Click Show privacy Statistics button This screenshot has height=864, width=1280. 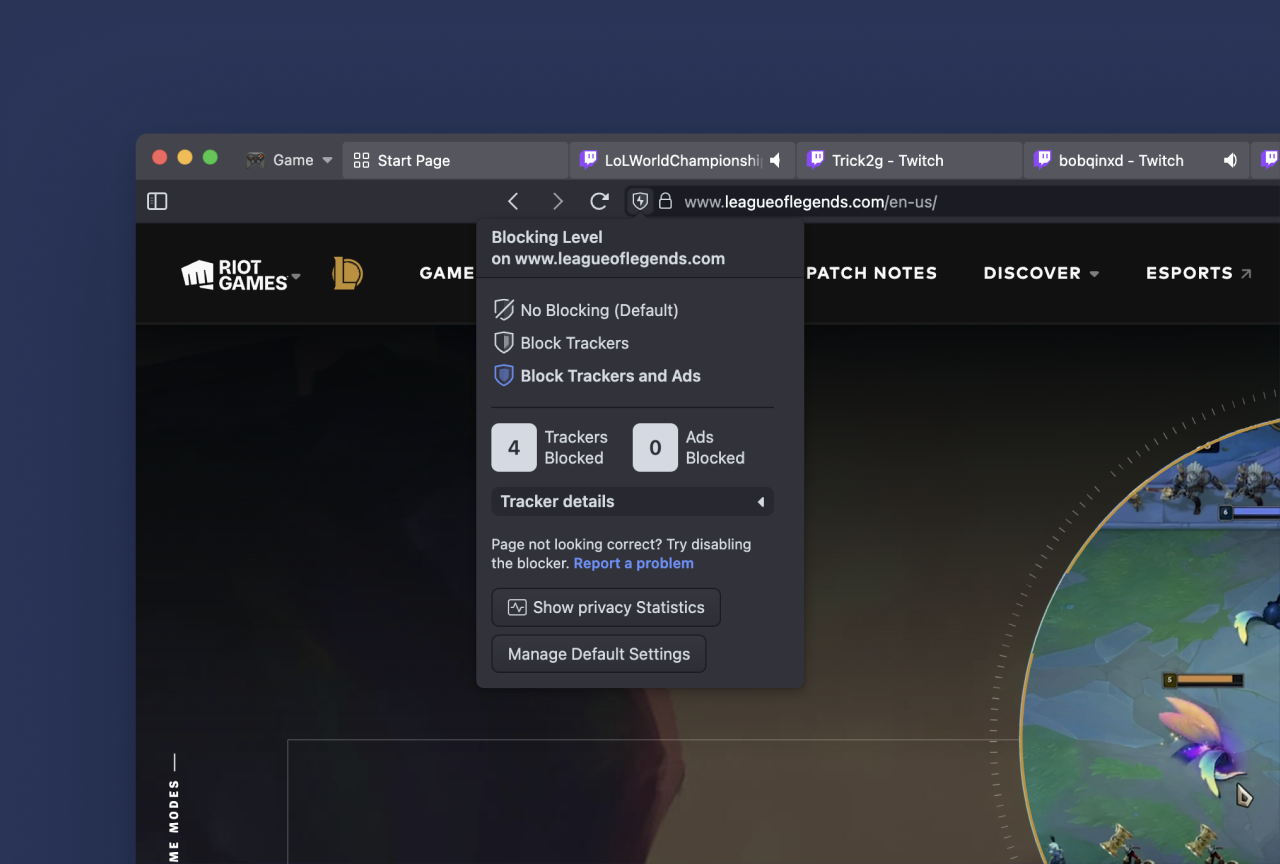[606, 607]
